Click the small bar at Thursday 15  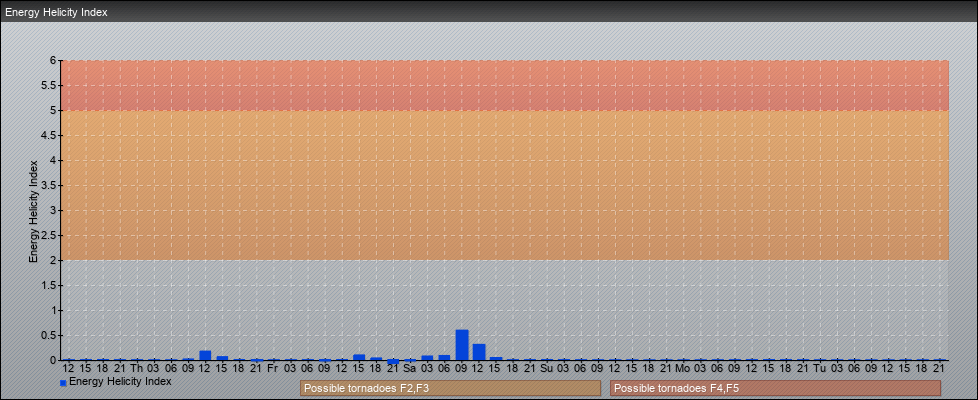[x=222, y=358]
